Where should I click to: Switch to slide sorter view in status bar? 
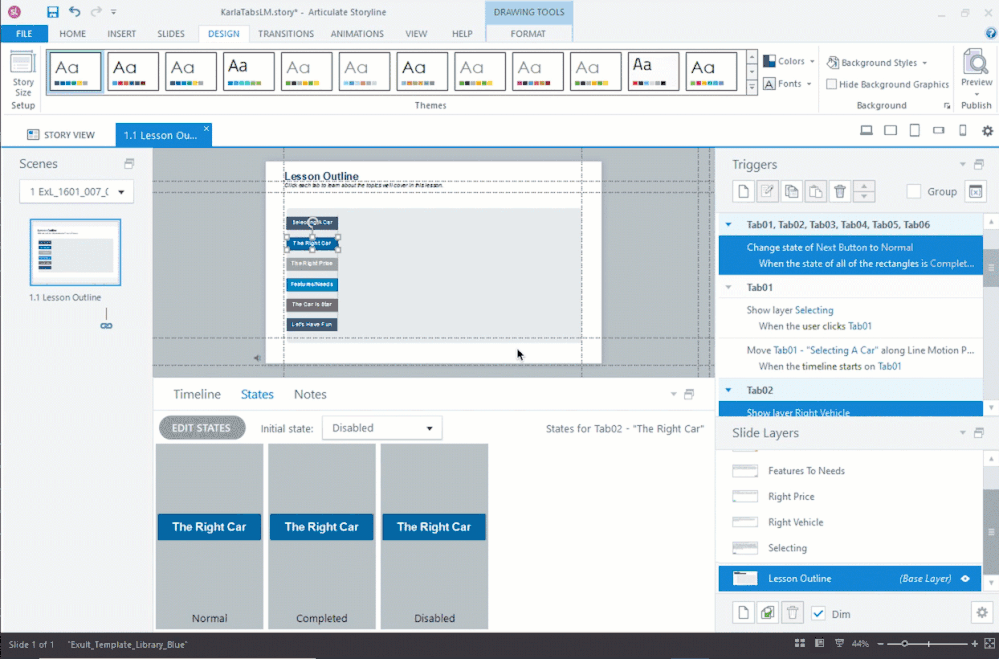point(799,644)
